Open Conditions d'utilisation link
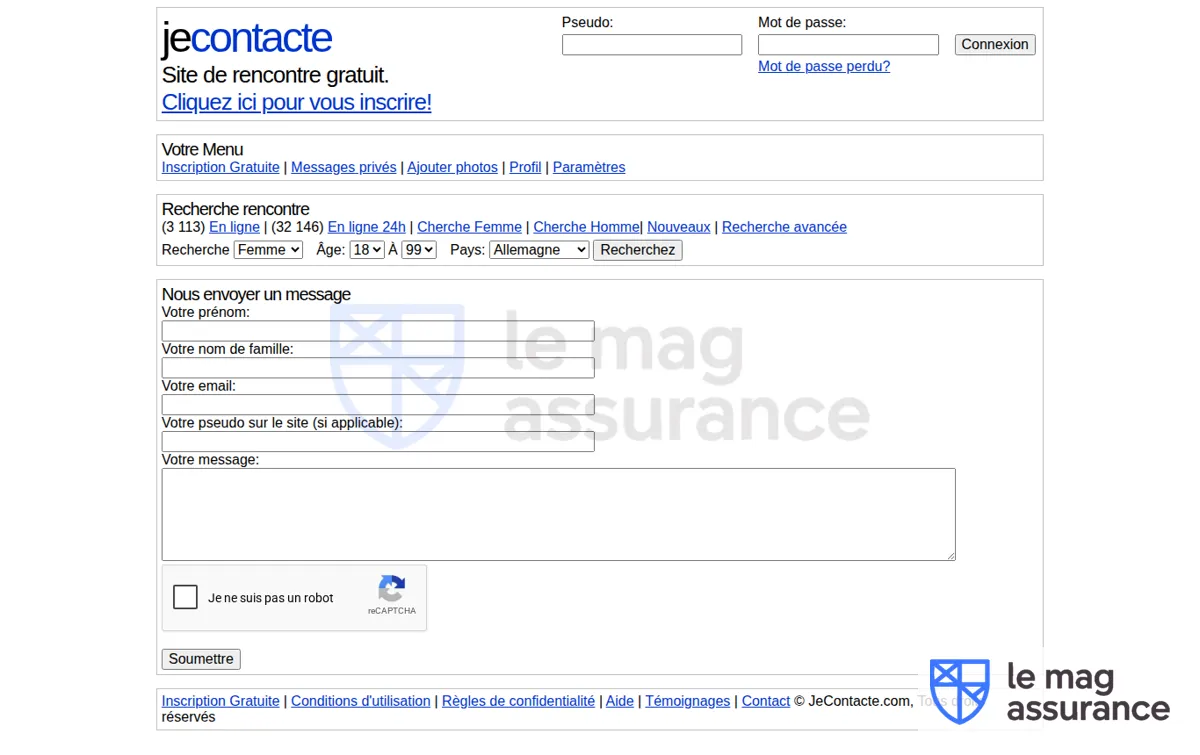Viewport: 1200px width, 755px height. coord(361,702)
